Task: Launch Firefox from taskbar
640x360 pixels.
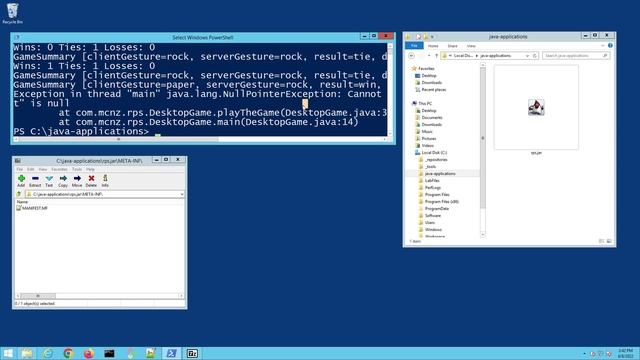Action: pos(89,353)
